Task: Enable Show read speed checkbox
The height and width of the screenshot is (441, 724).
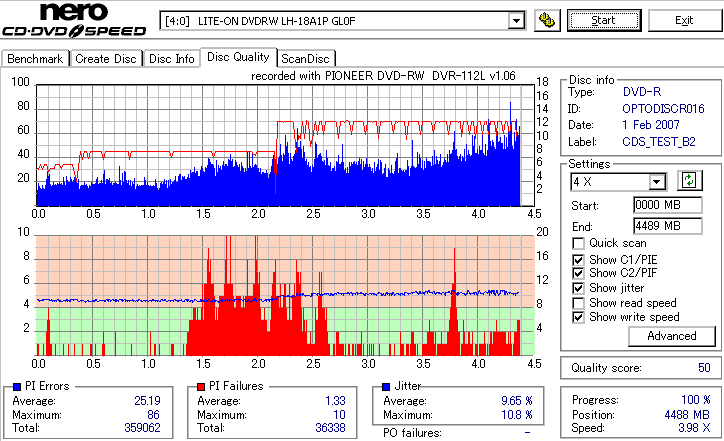Action: coord(578,303)
